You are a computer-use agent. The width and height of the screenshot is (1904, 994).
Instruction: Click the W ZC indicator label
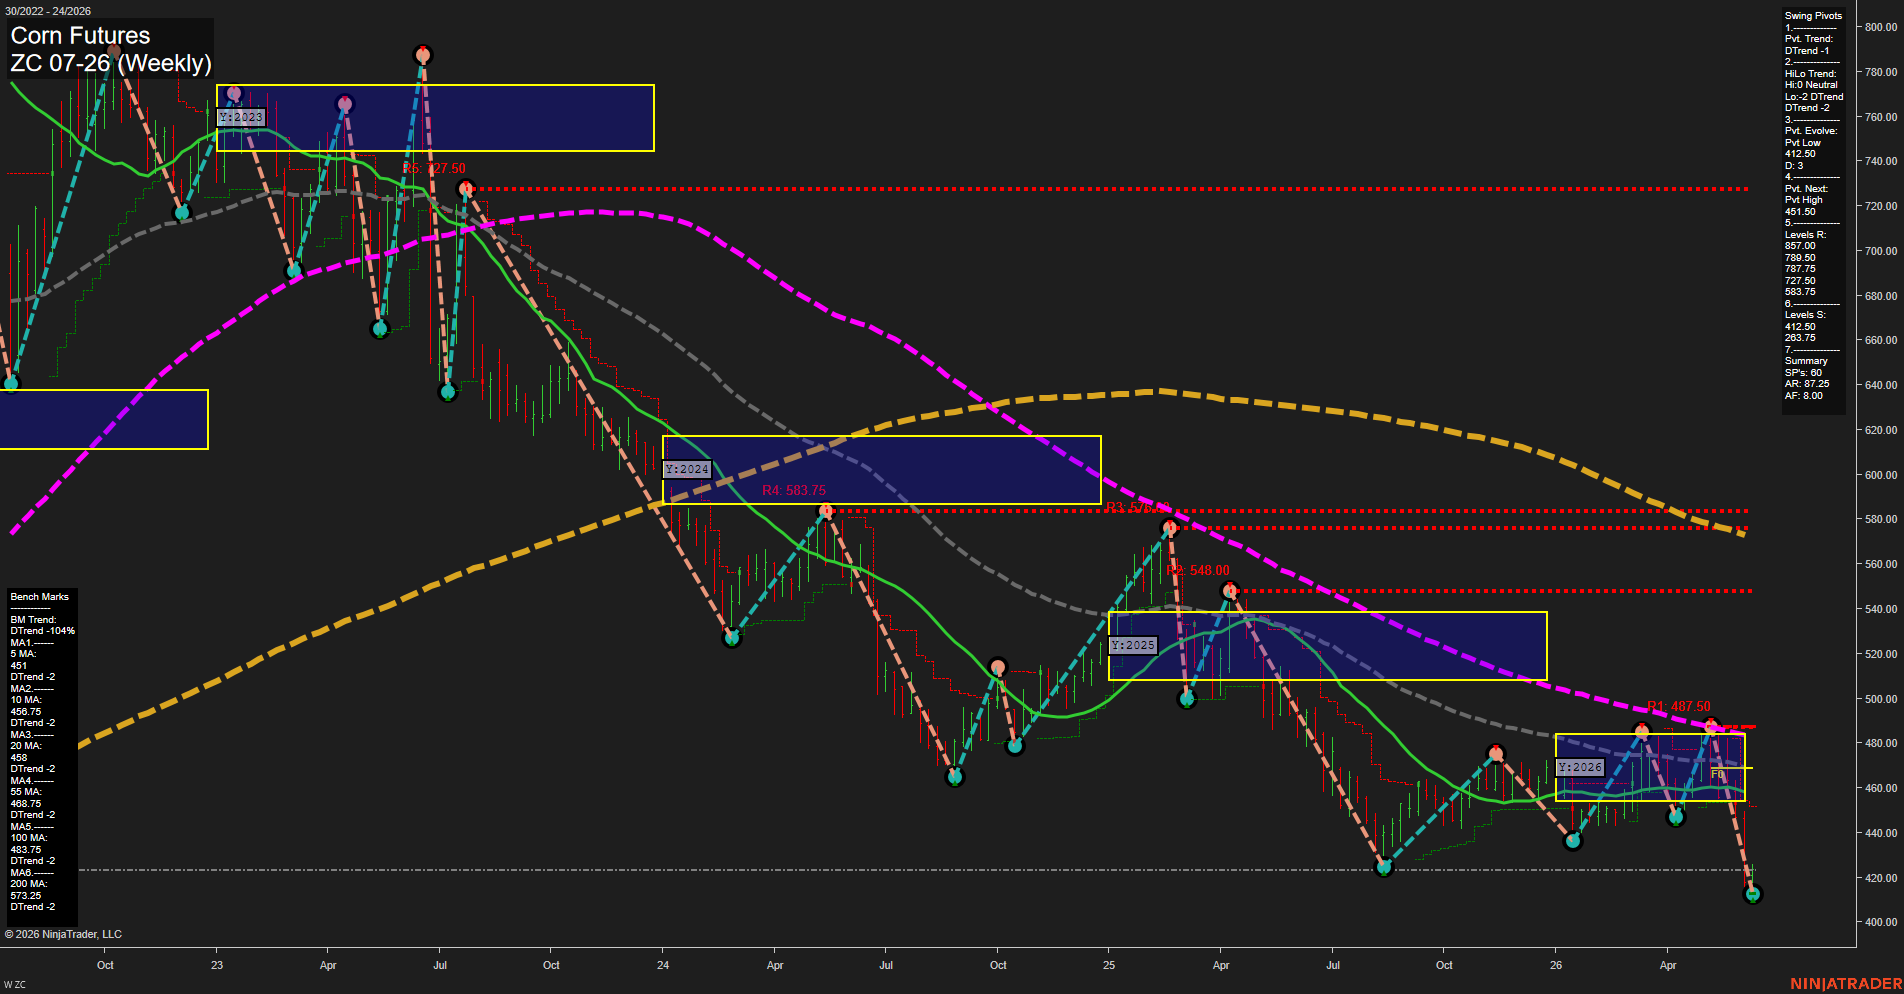pyautogui.click(x=15, y=985)
